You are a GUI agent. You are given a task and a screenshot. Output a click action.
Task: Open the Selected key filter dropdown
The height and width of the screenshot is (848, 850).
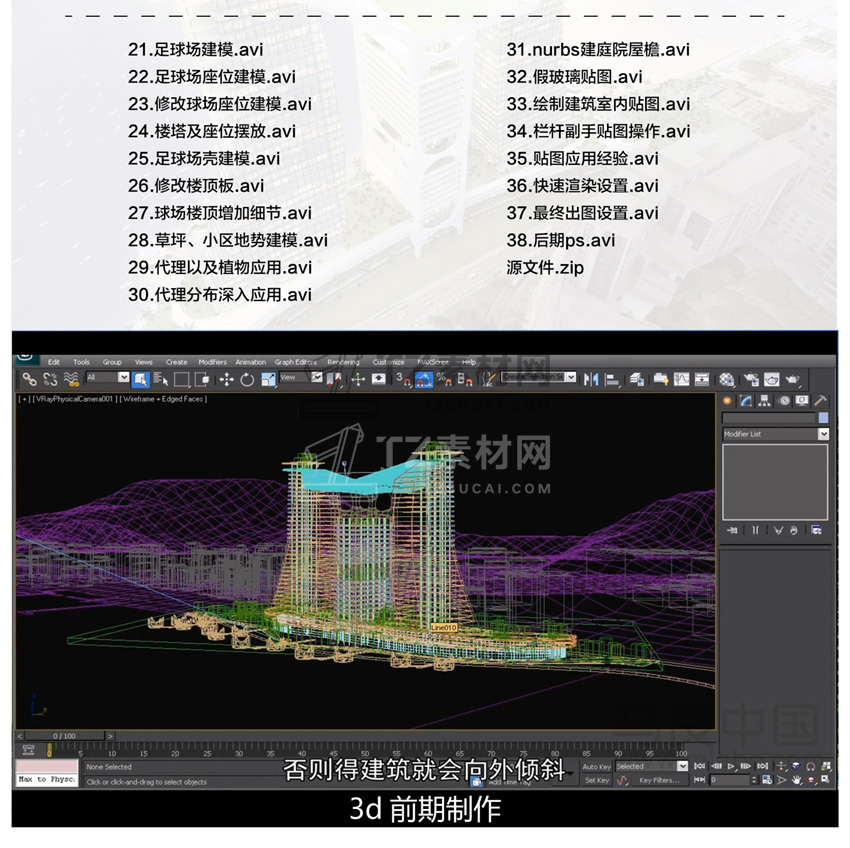pos(652,766)
